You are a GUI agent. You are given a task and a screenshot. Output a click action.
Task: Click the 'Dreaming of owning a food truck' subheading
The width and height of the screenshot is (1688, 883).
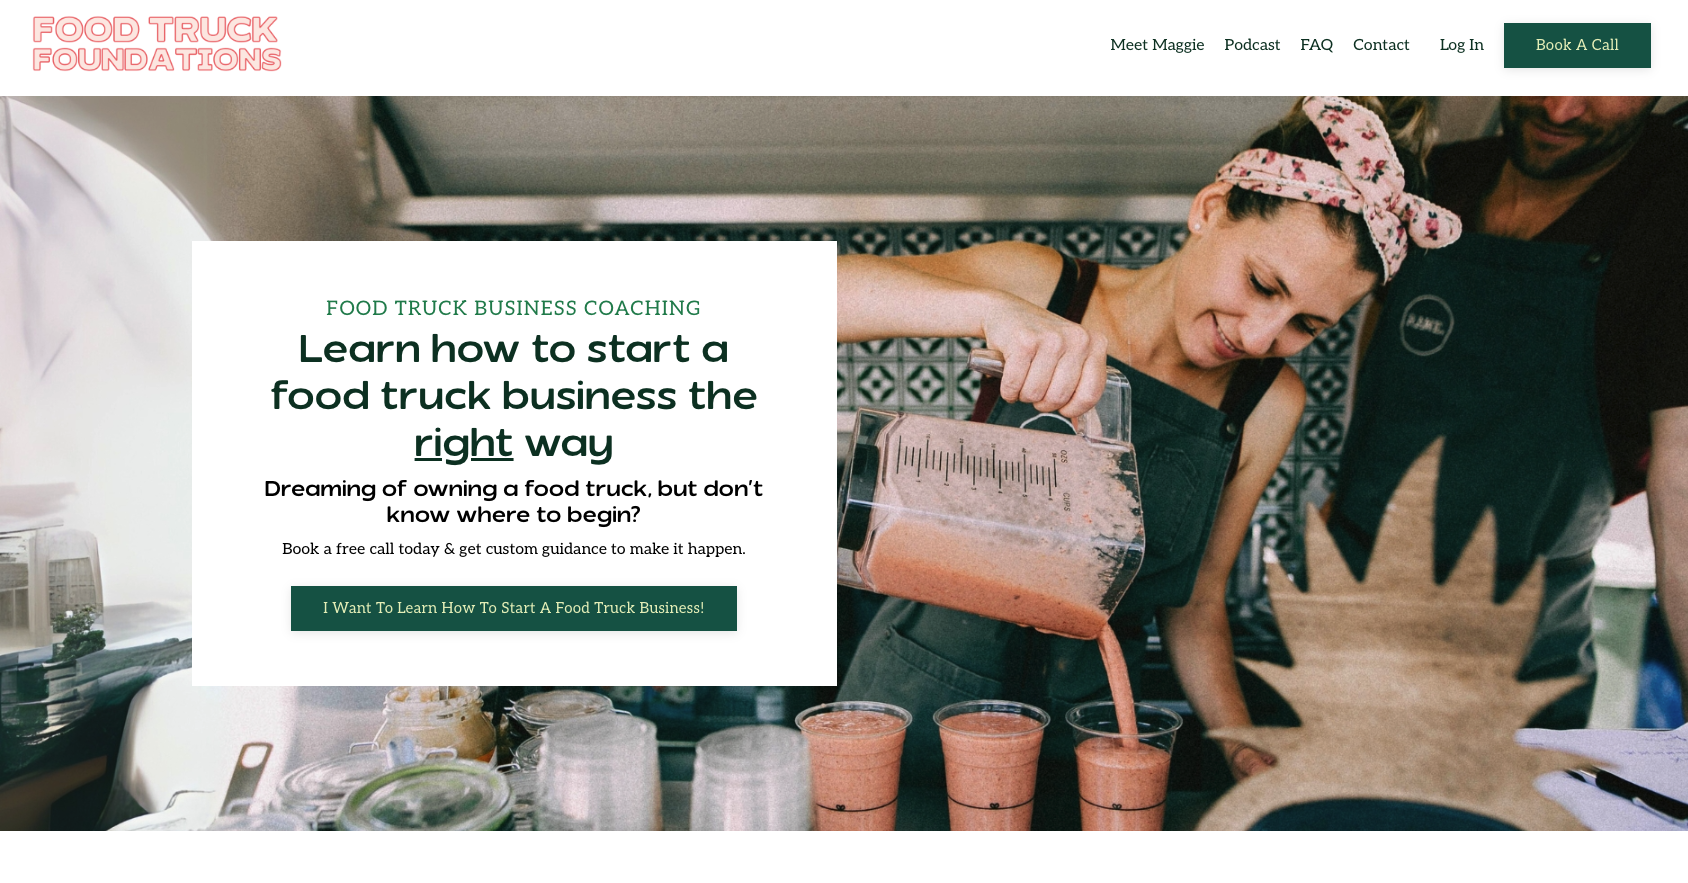click(x=514, y=501)
